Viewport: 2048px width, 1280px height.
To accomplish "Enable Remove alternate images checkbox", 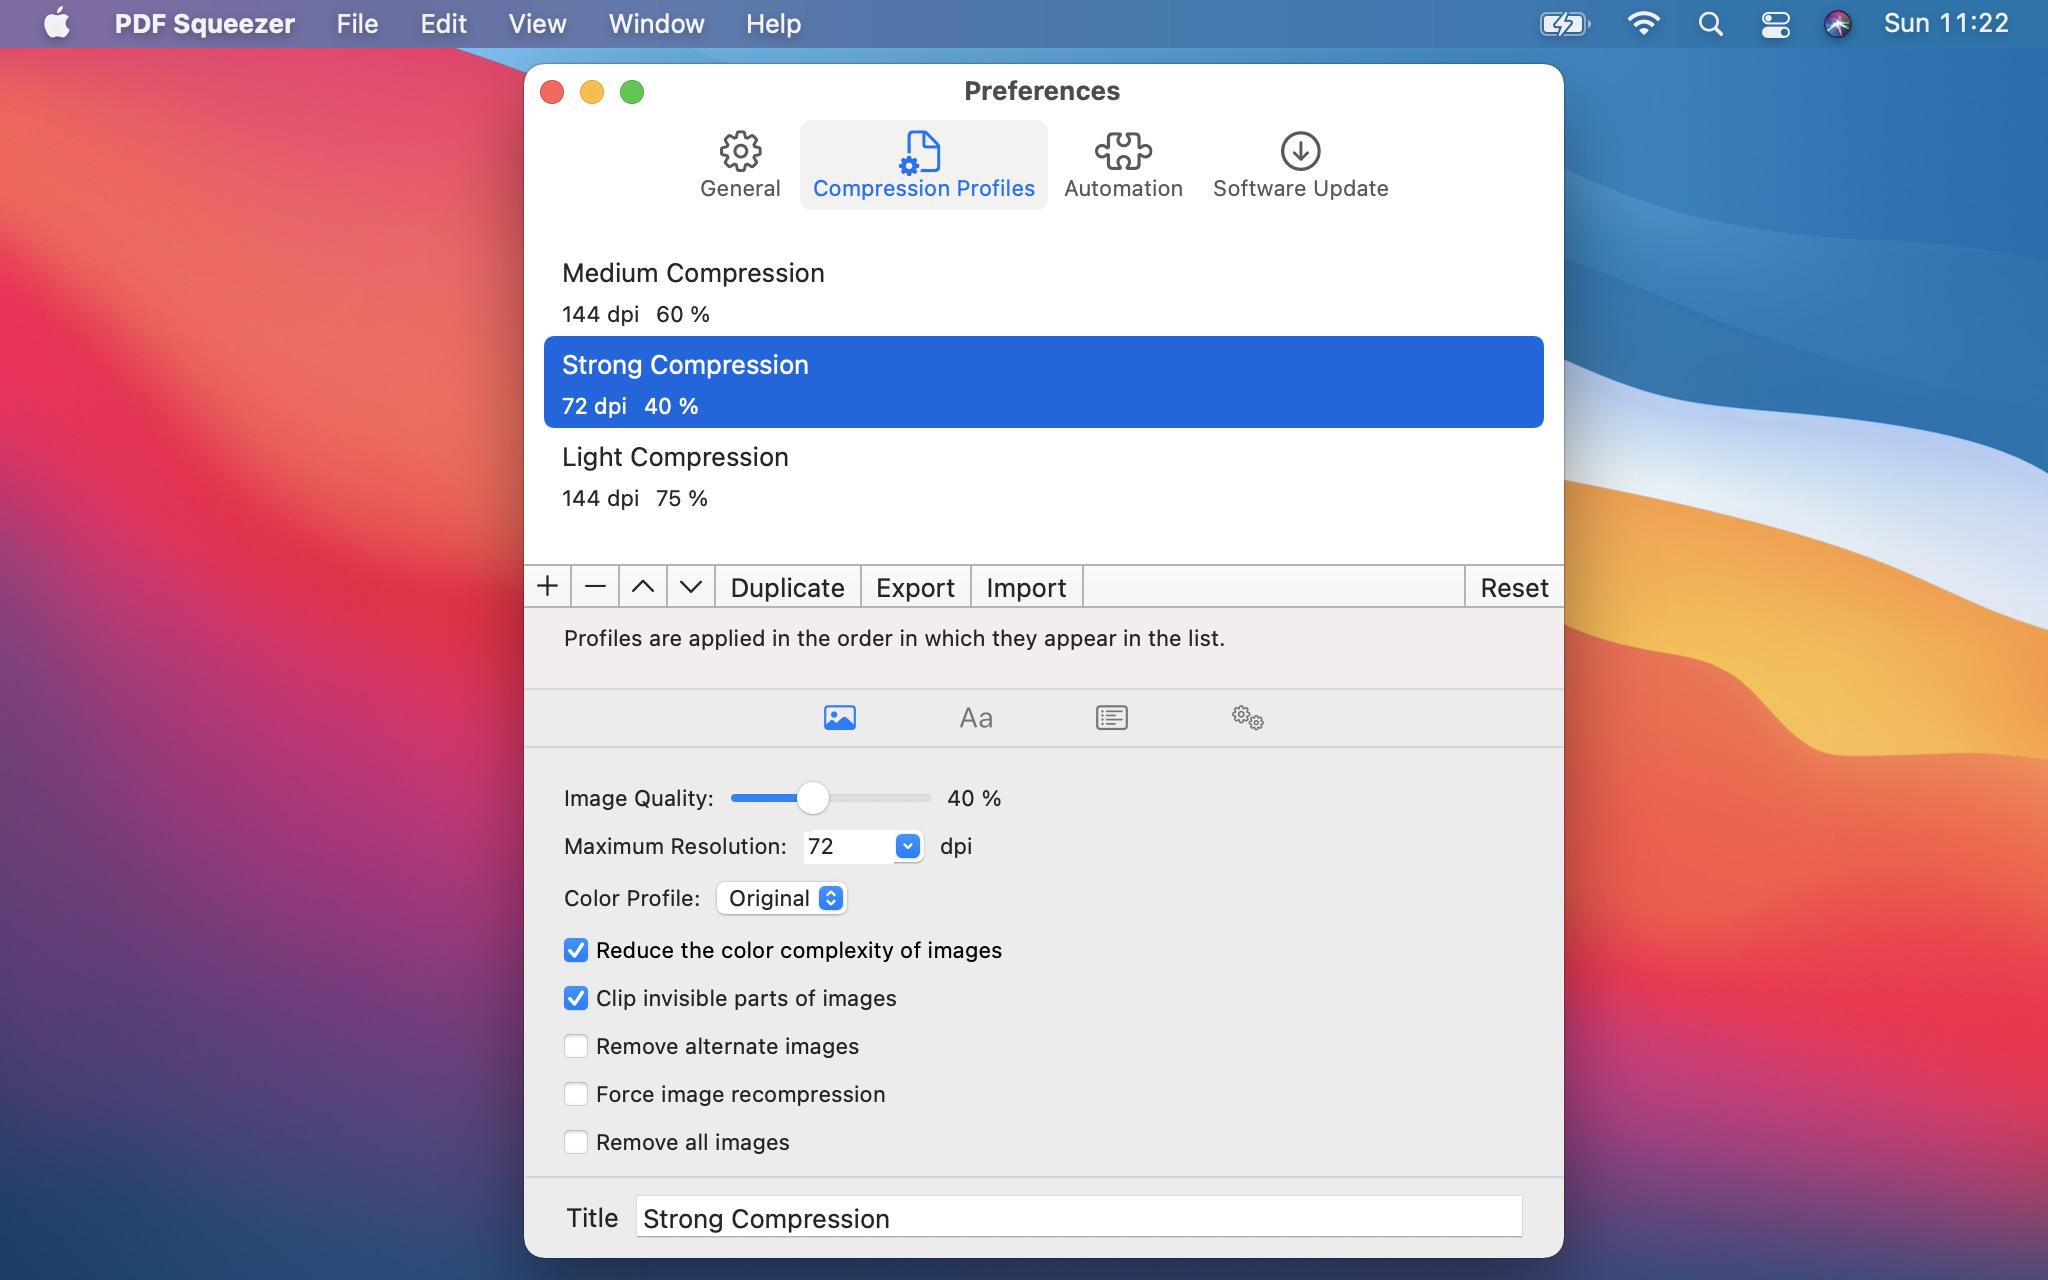I will [576, 1046].
